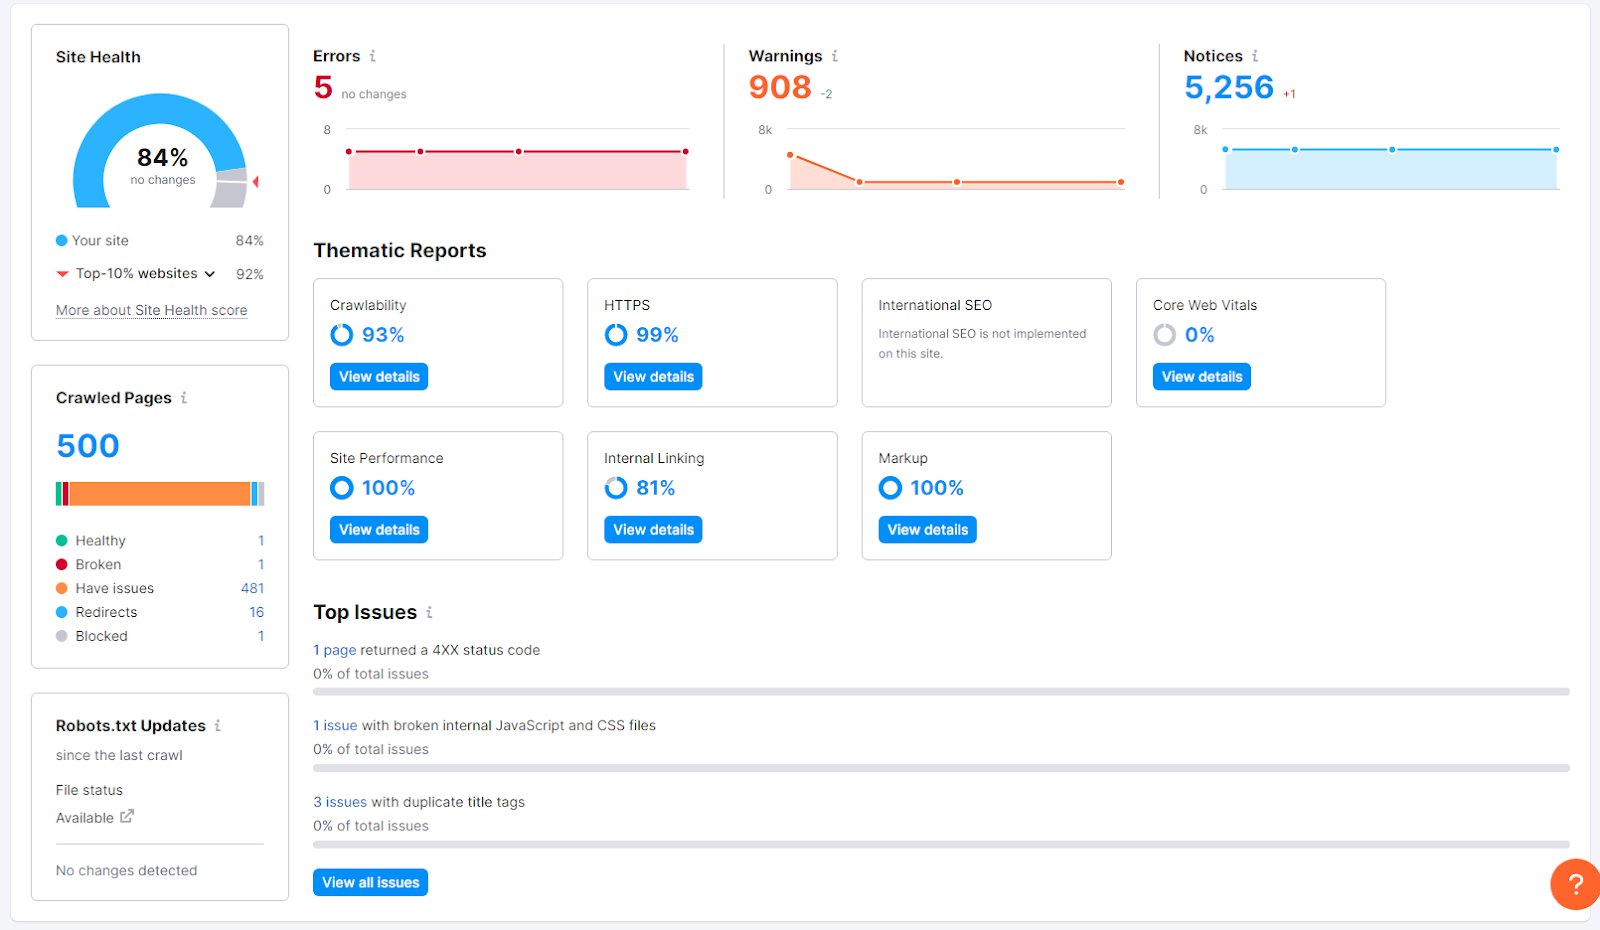Click the View all issues button
Image resolution: width=1600 pixels, height=930 pixels.
371,883
